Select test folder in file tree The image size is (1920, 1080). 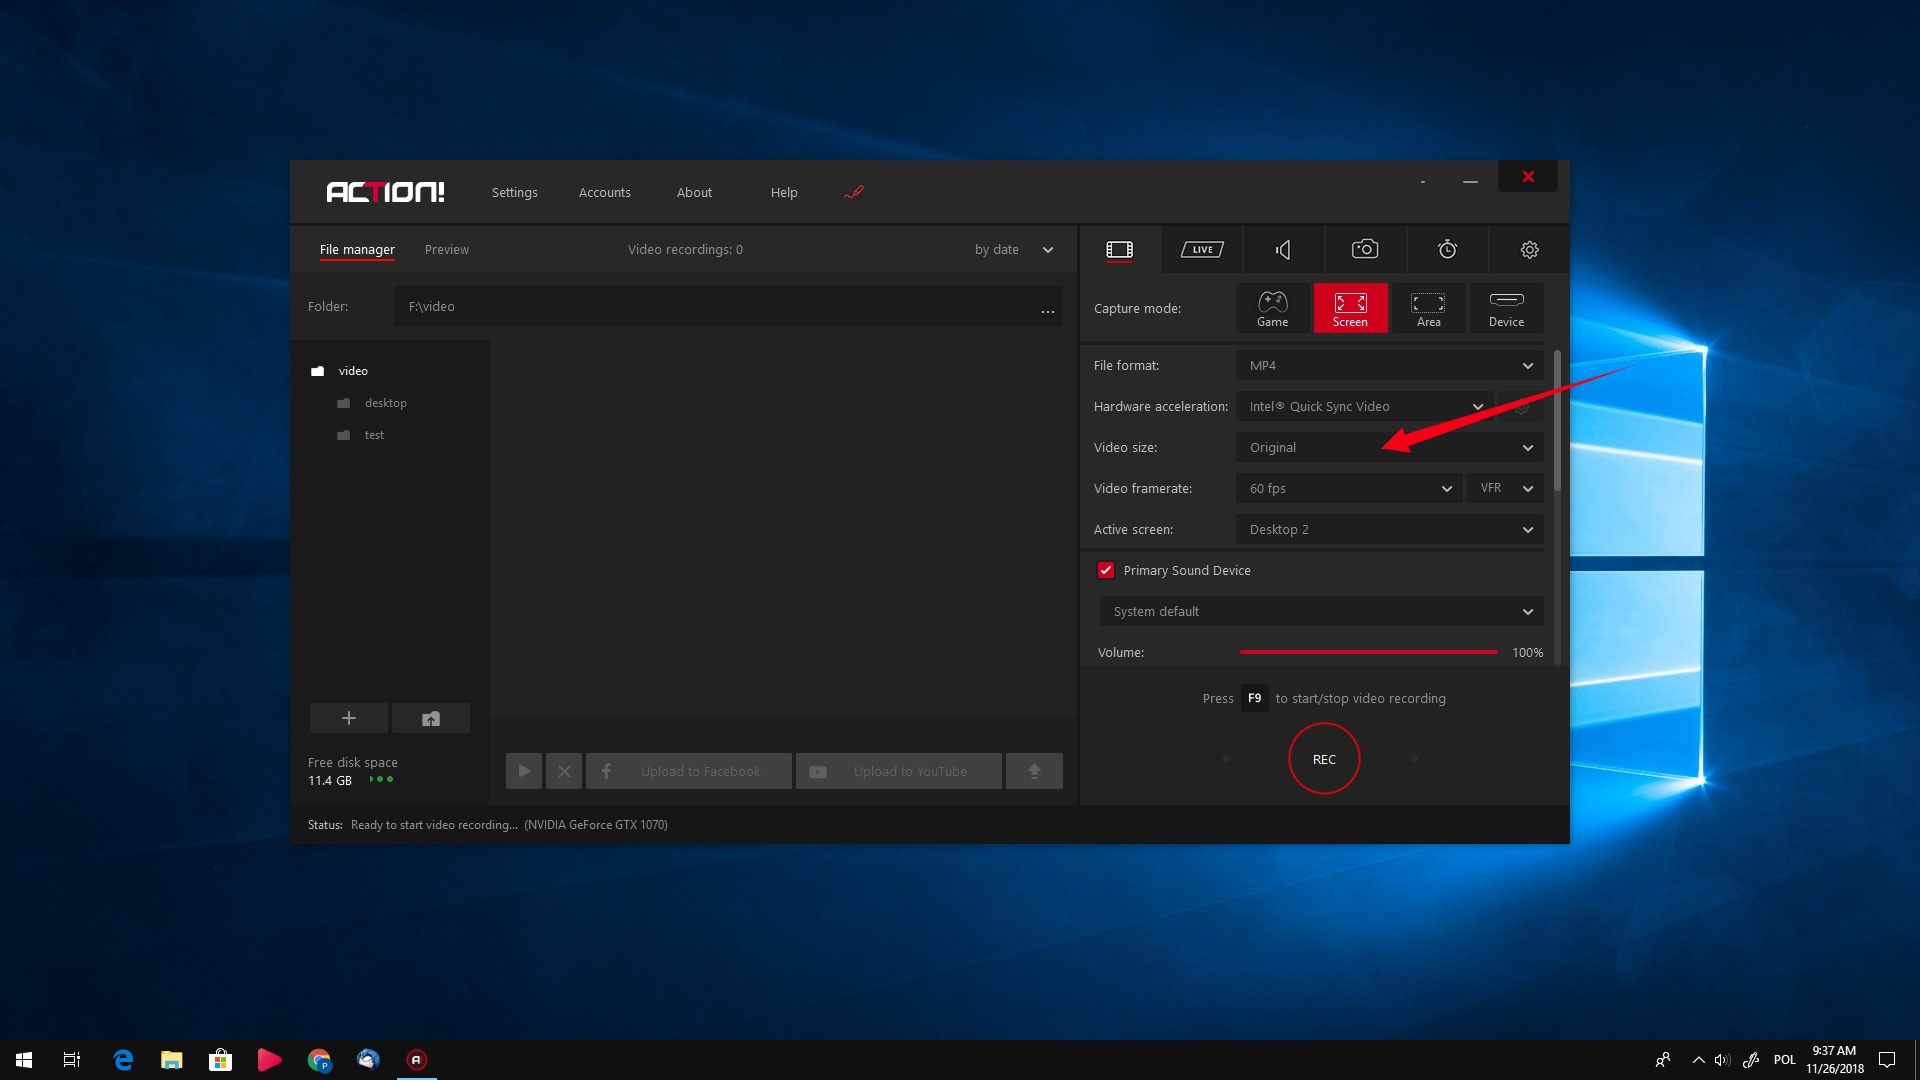[x=375, y=434]
